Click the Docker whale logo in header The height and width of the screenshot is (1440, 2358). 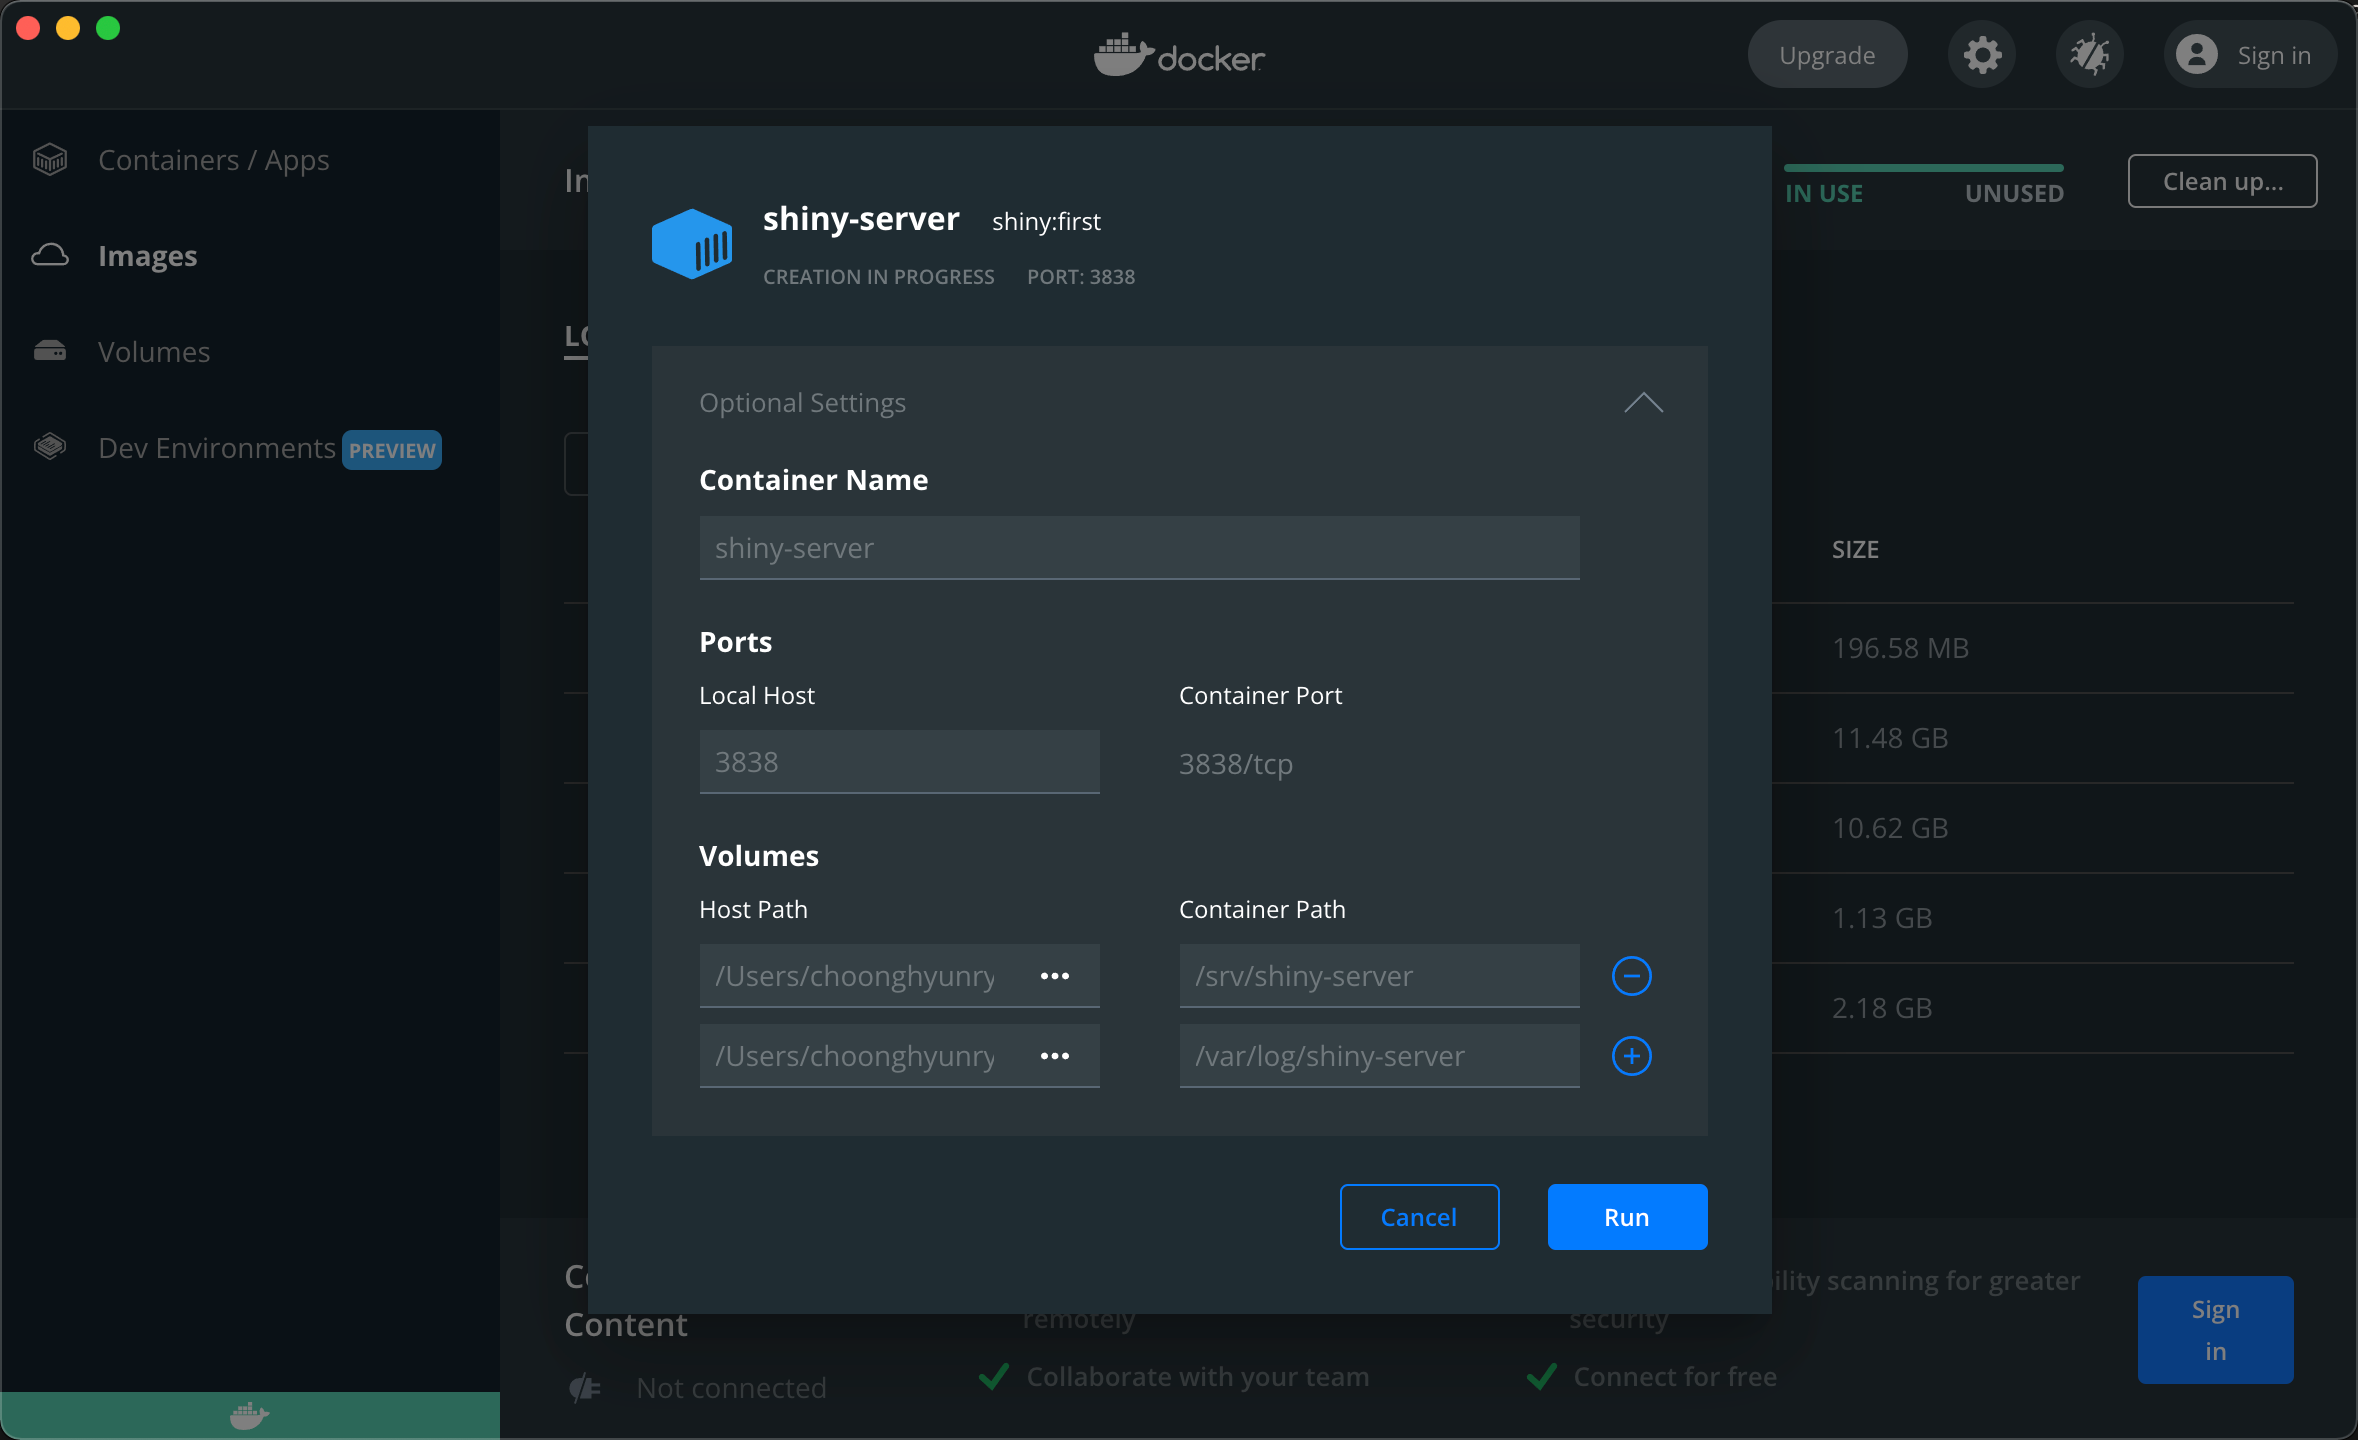(x=1179, y=55)
